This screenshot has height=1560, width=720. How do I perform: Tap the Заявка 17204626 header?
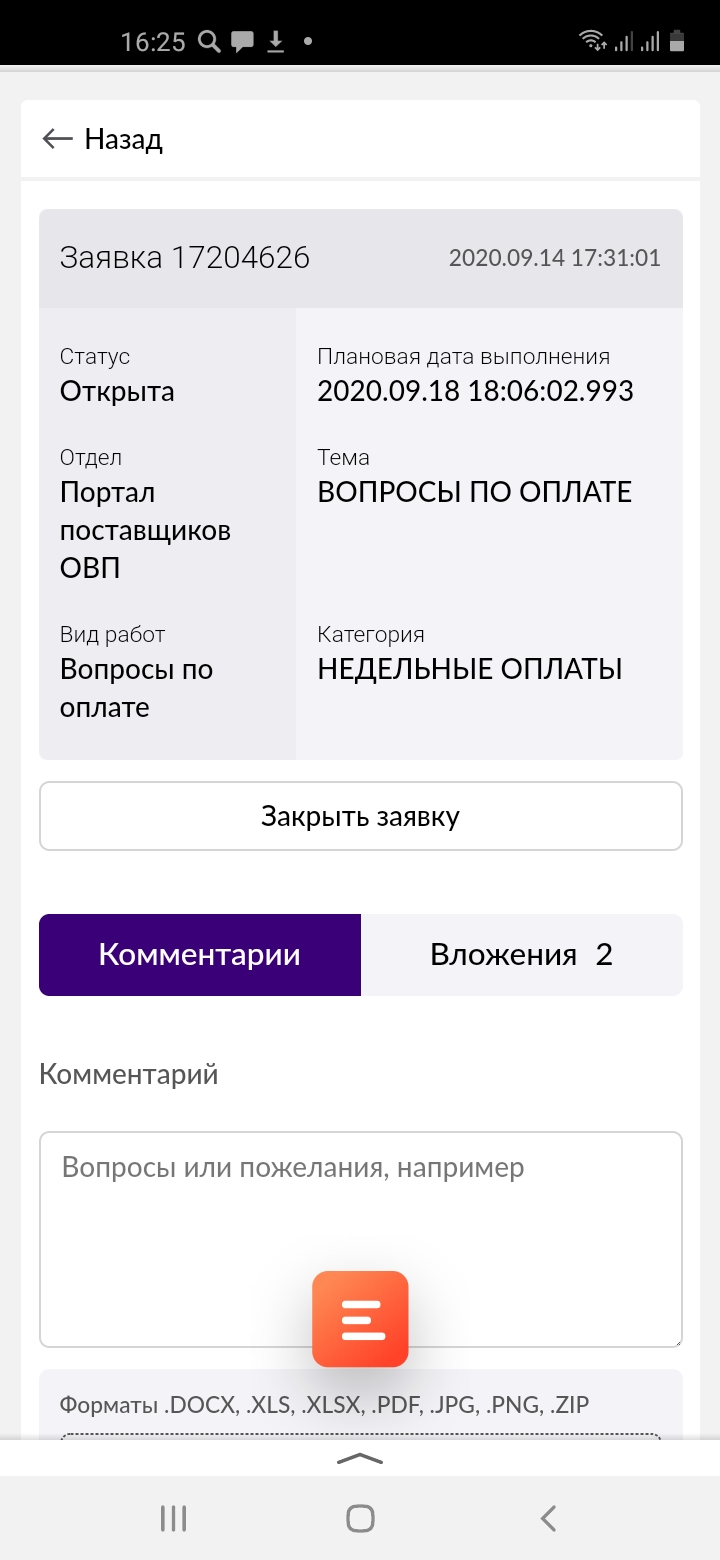tap(185, 258)
